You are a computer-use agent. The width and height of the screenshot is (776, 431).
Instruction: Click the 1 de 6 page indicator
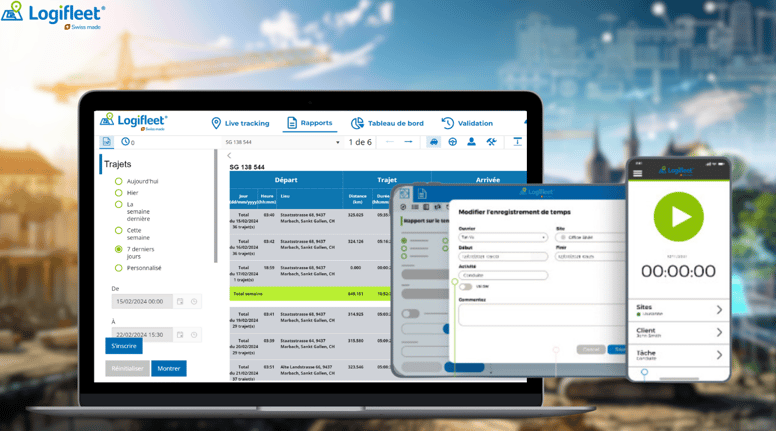pyautogui.click(x=360, y=142)
